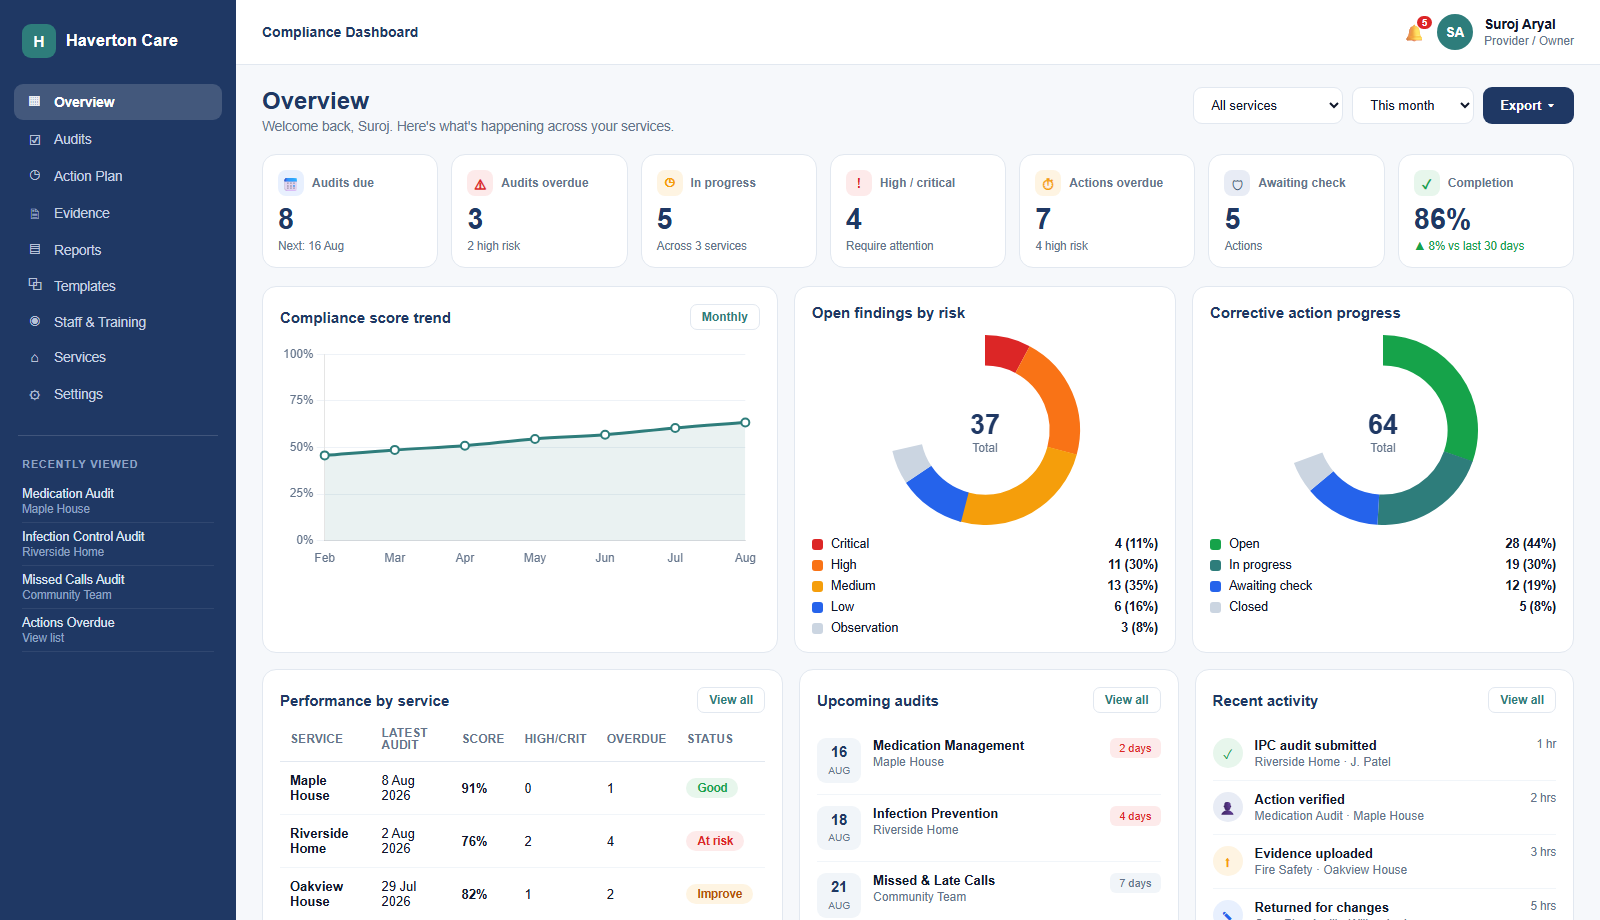Click the Templates sidebar copy icon
Viewport: 1600px width, 920px height.
[x=35, y=285]
